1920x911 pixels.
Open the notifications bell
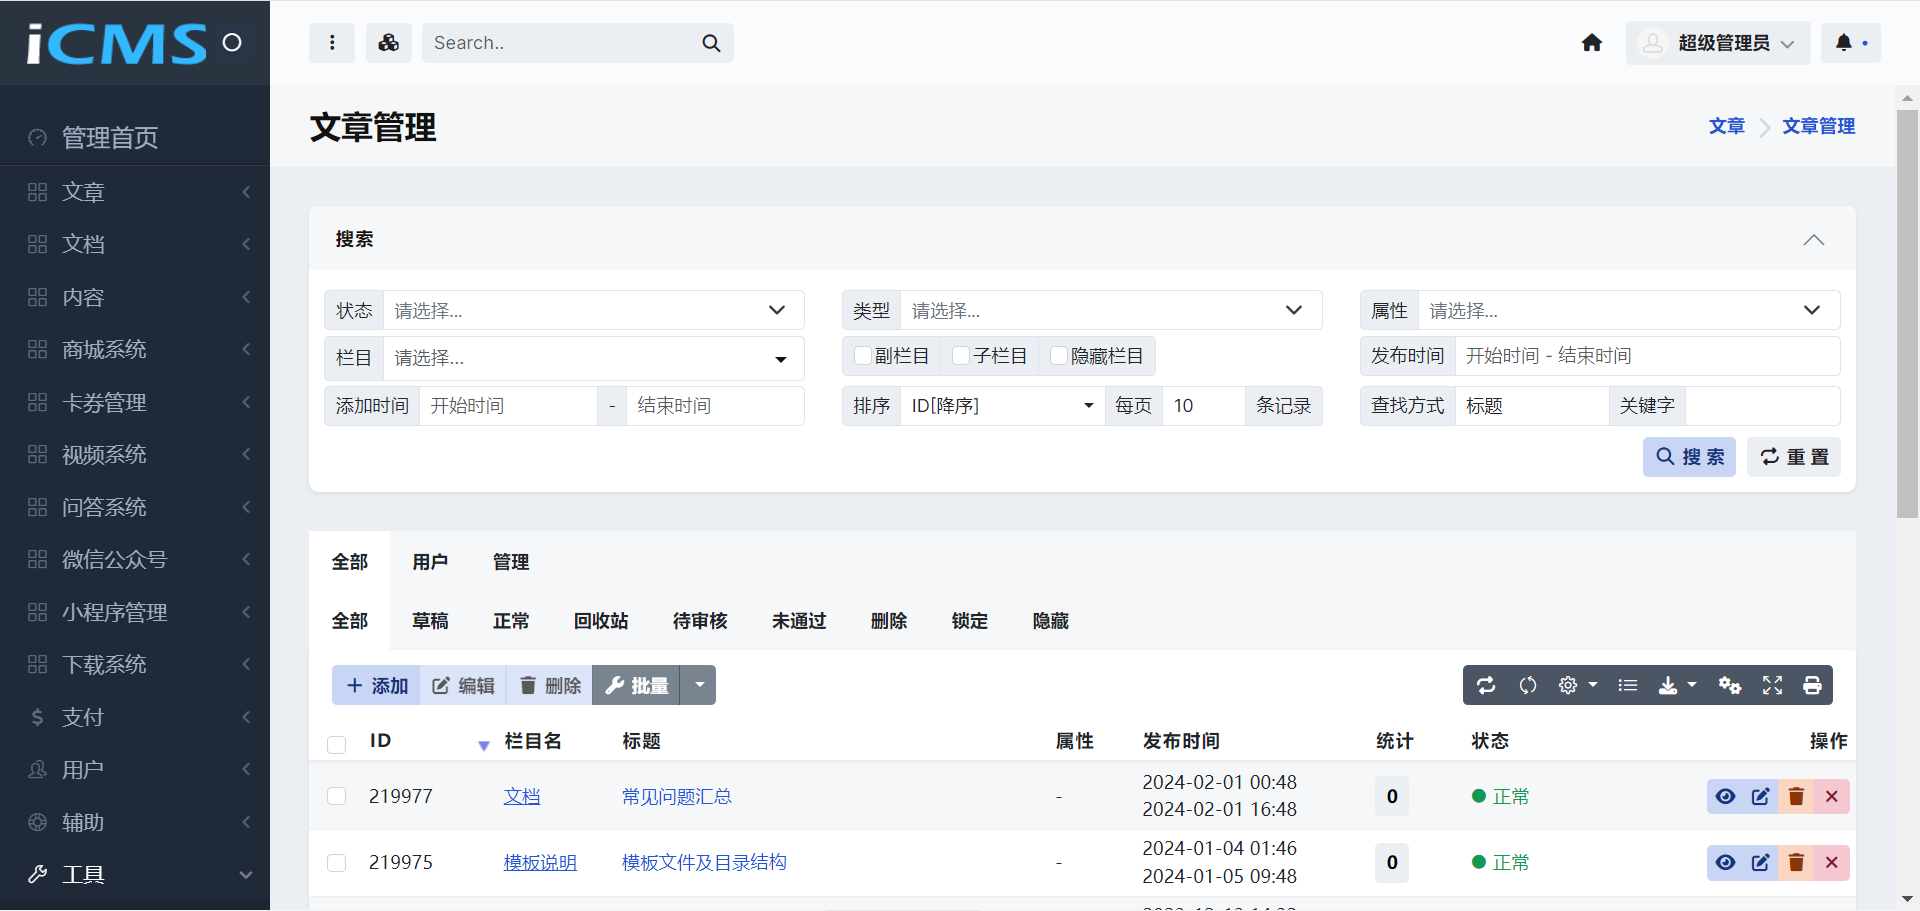coord(1844,43)
